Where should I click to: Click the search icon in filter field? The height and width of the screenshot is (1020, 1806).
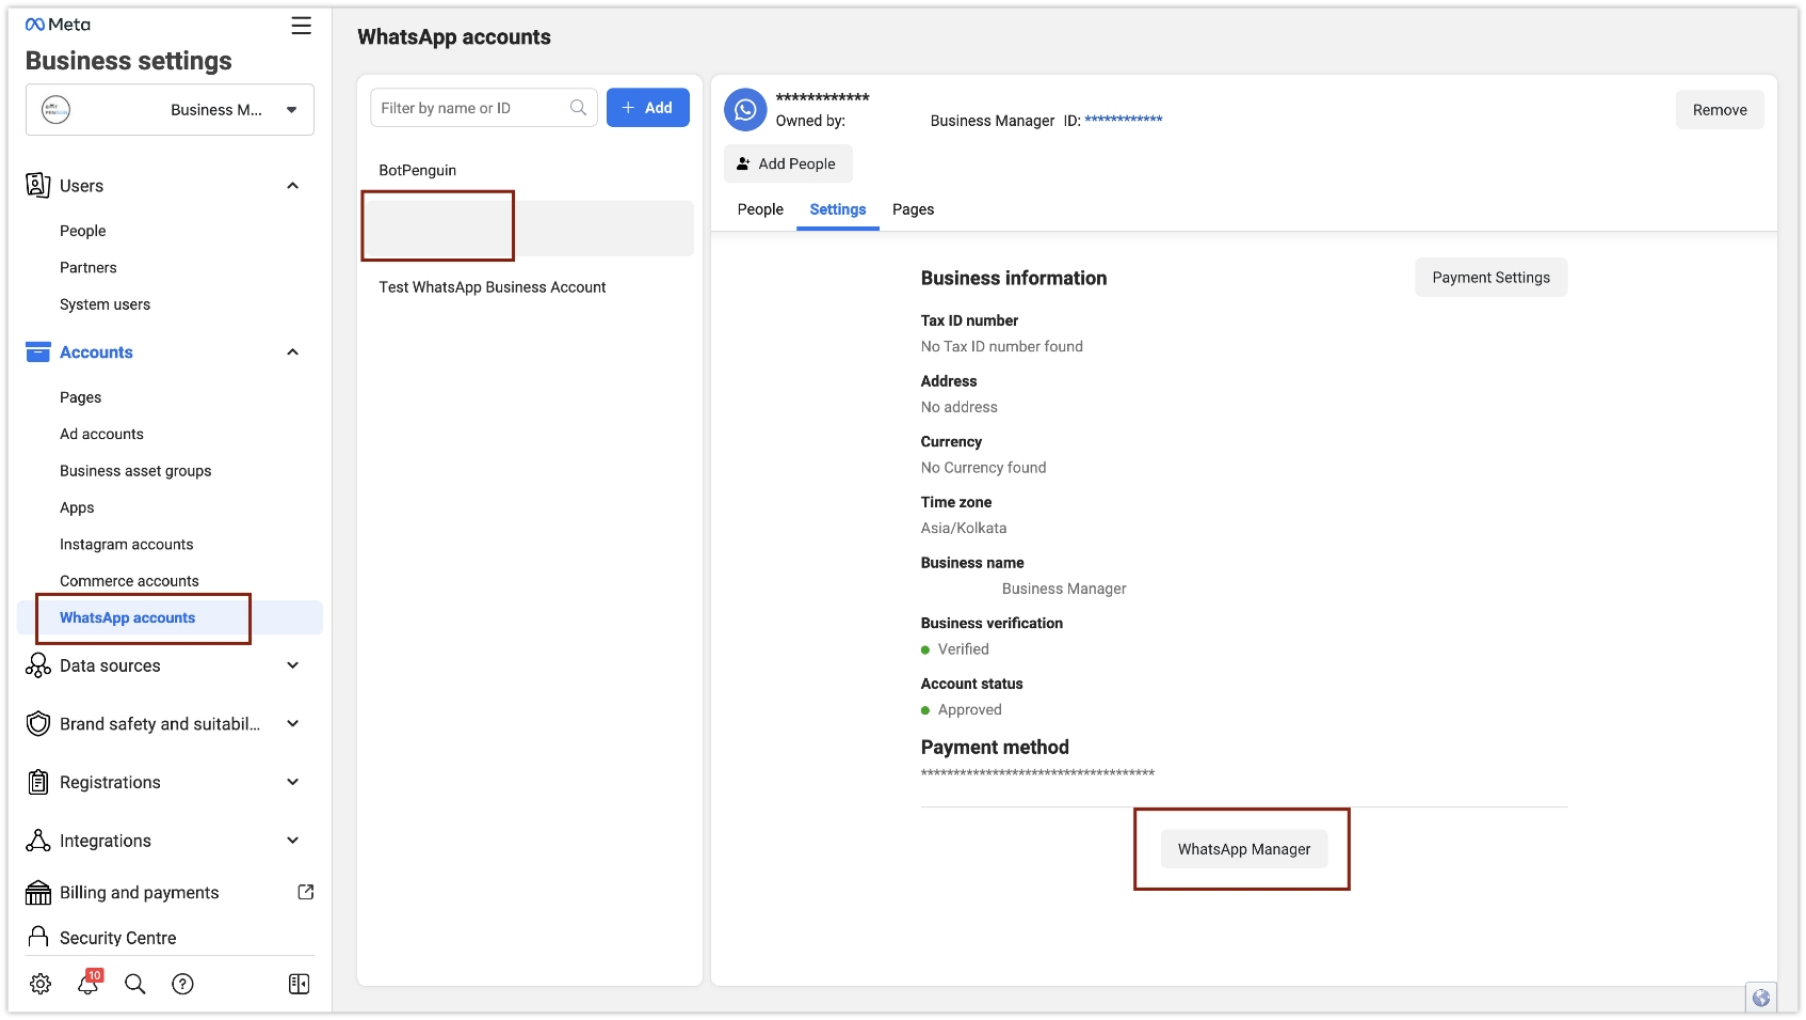[x=578, y=108]
